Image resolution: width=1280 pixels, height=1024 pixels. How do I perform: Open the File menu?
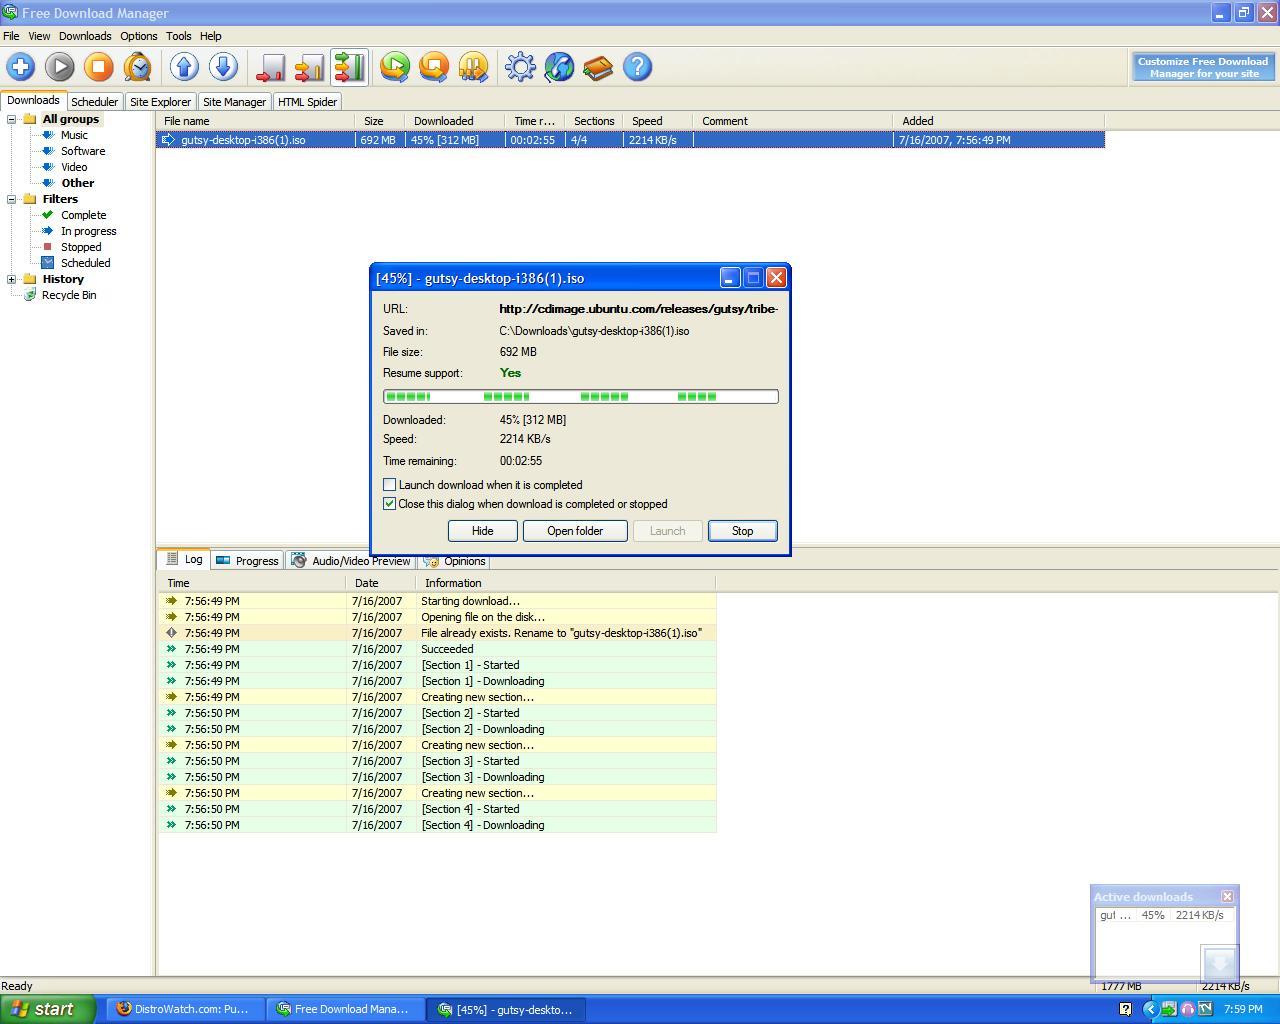pos(11,36)
